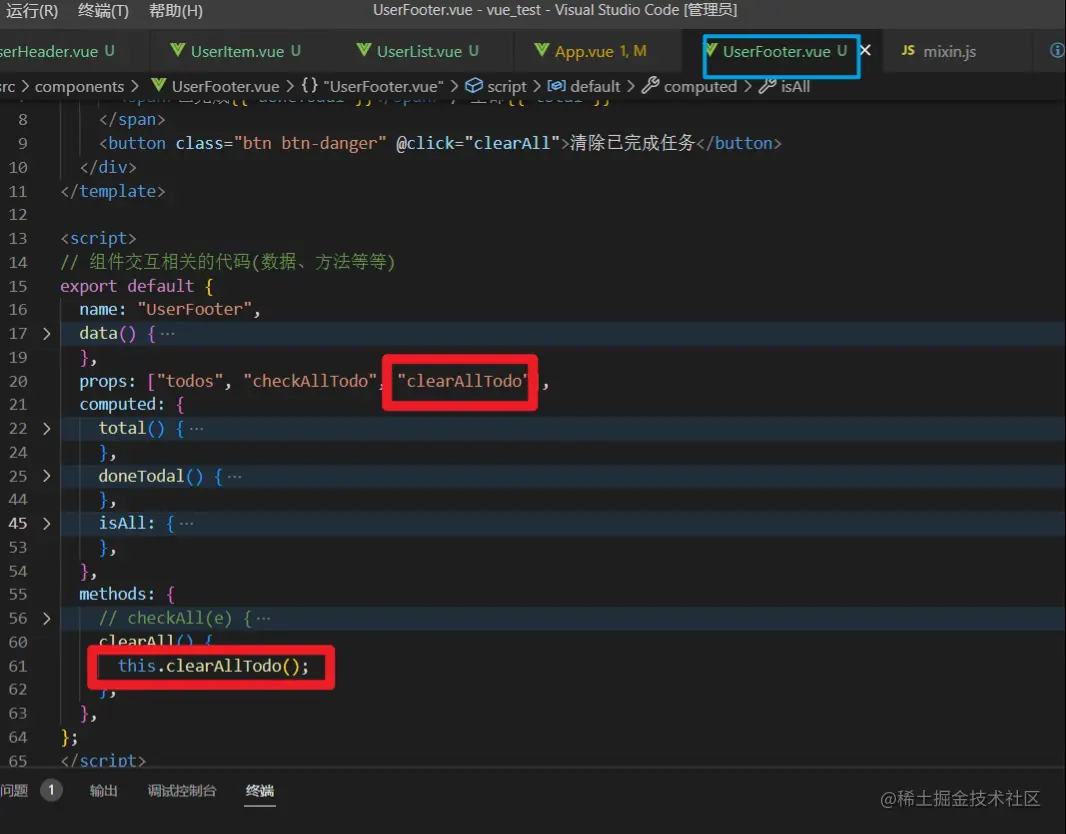Click @click="clearAll" attribute on line 9
Screen dimensions: 1066x834
click(478, 143)
